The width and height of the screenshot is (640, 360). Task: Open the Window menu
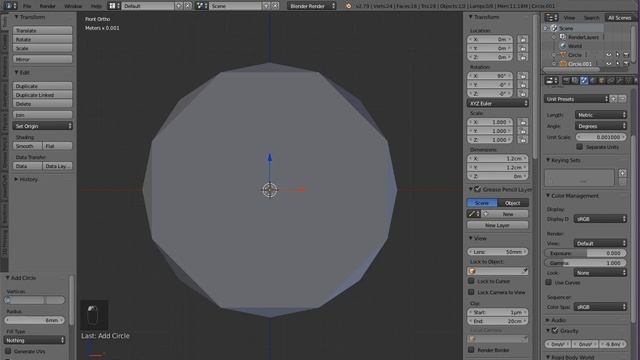click(73, 6)
